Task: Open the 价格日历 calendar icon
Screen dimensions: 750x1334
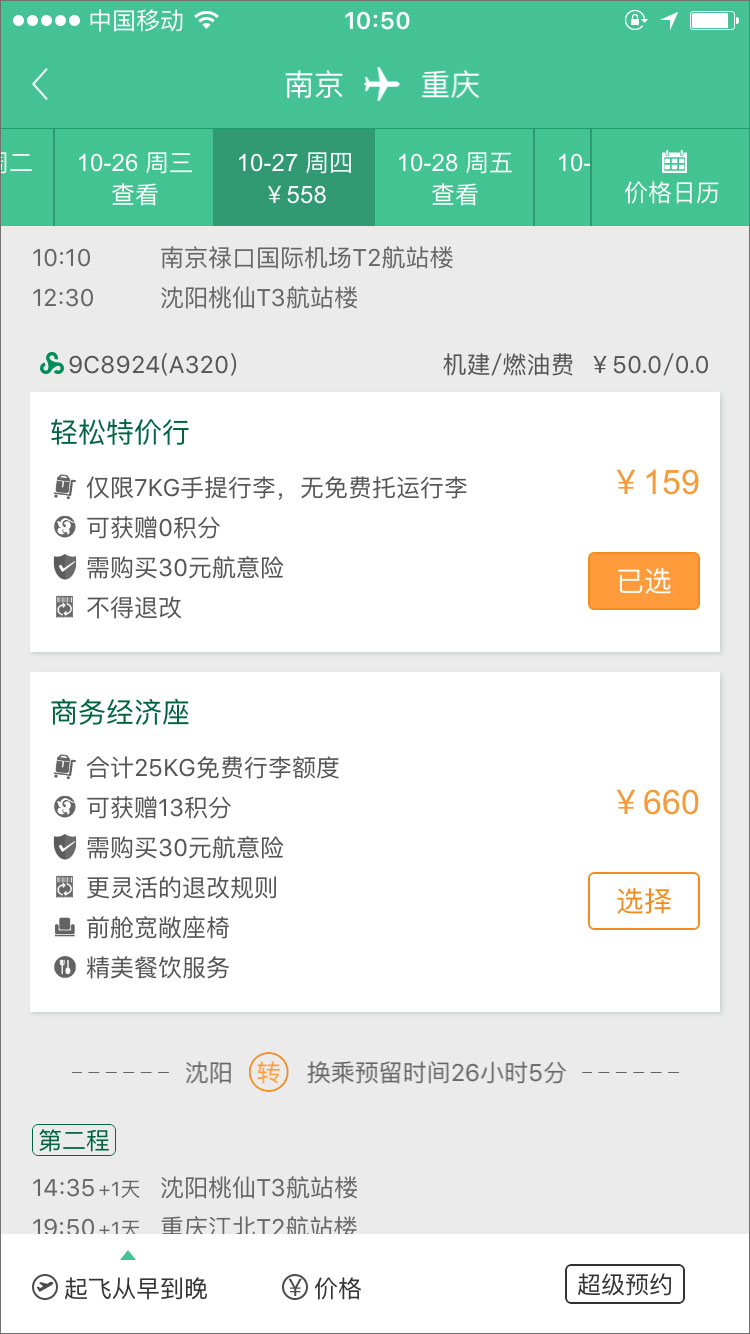Action: coord(673,162)
